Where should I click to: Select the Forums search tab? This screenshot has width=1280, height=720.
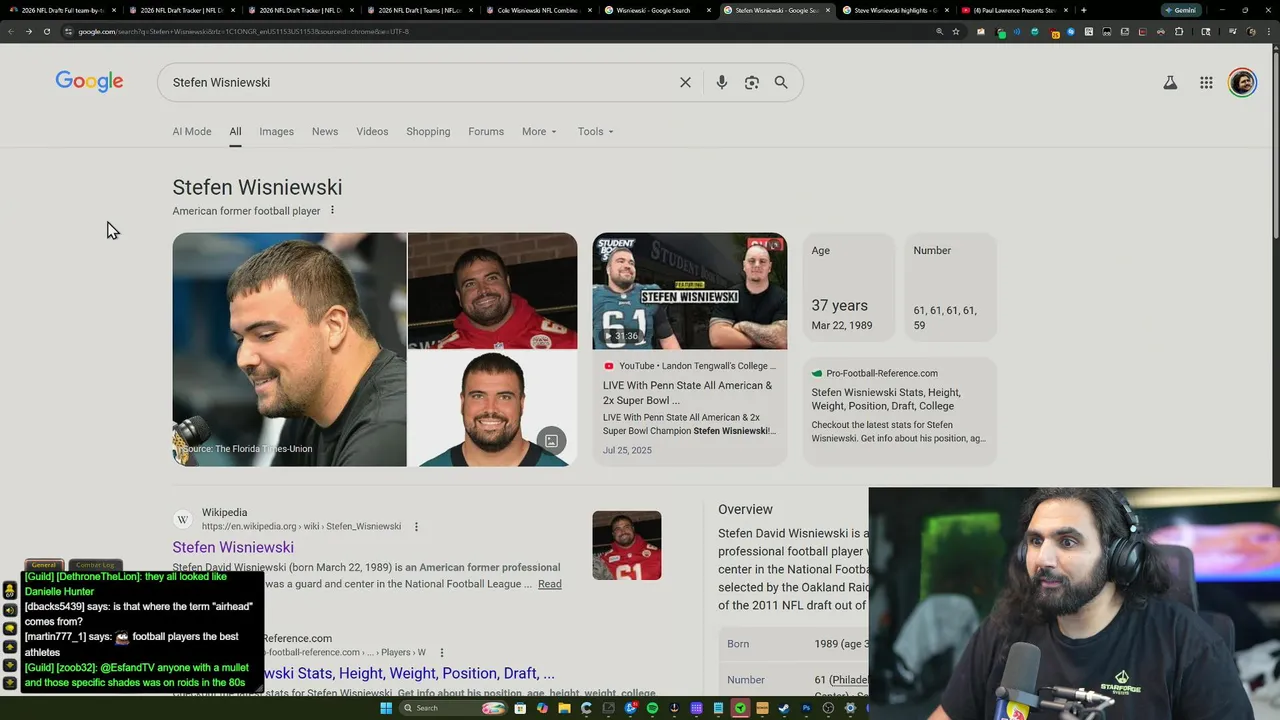point(486,131)
